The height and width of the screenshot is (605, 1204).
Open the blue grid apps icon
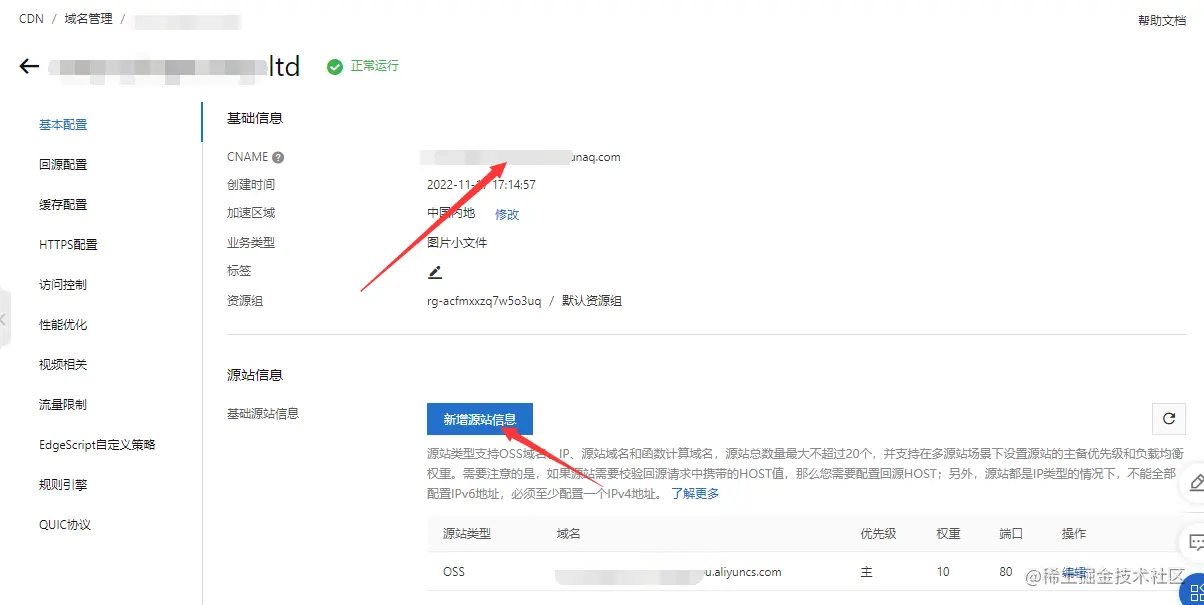[1193, 592]
